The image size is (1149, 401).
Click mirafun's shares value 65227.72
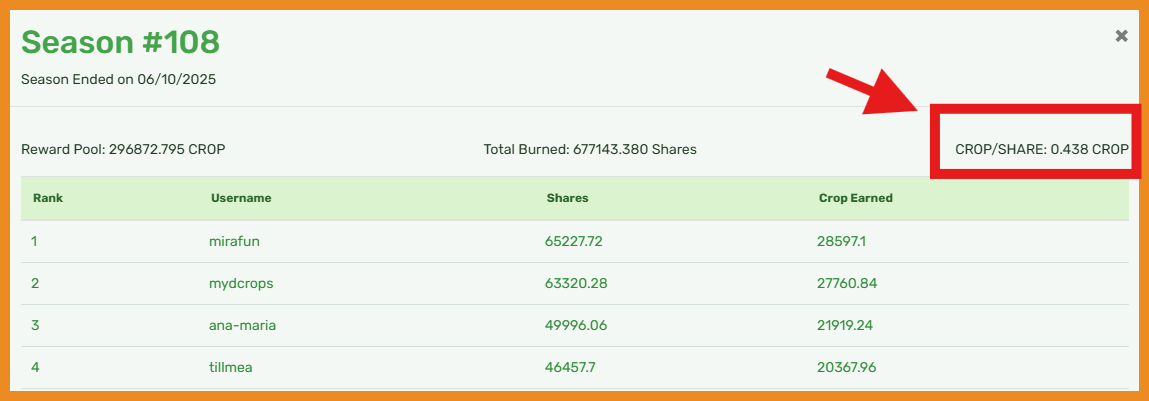[575, 241]
